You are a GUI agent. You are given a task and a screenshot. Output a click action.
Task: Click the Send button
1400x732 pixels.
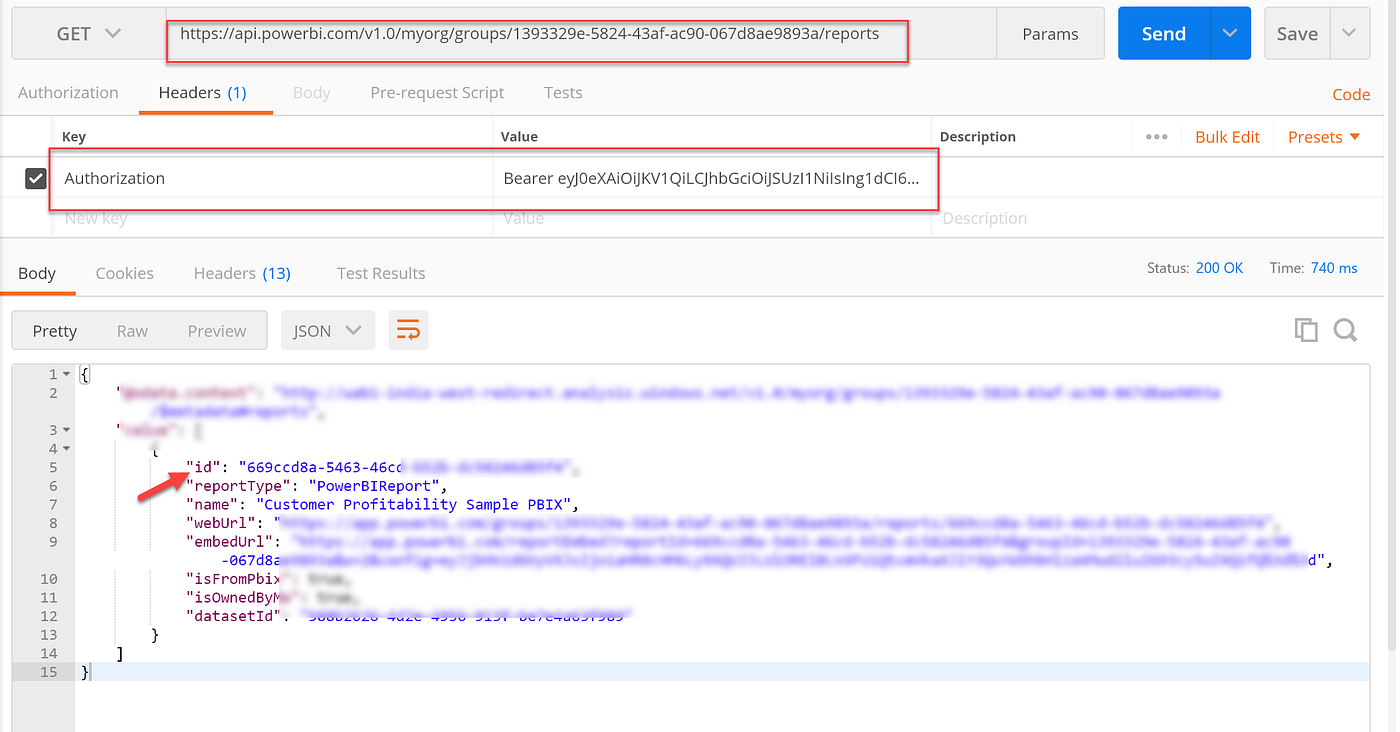1163,32
